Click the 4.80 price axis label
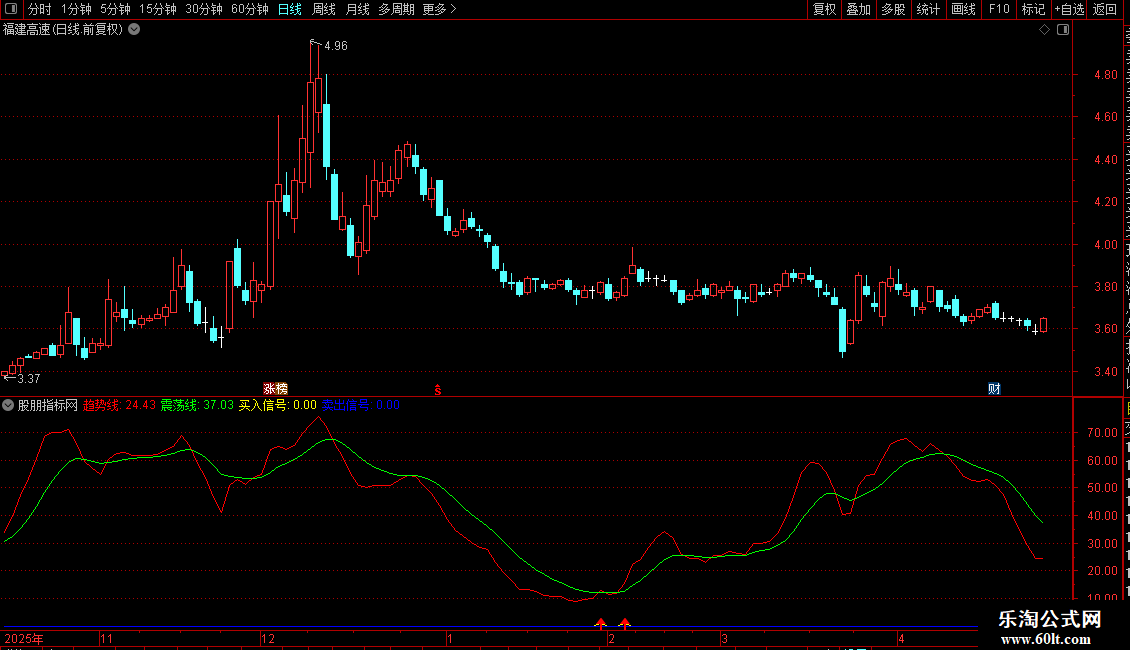Image resolution: width=1130 pixels, height=650 pixels. coord(1105,74)
